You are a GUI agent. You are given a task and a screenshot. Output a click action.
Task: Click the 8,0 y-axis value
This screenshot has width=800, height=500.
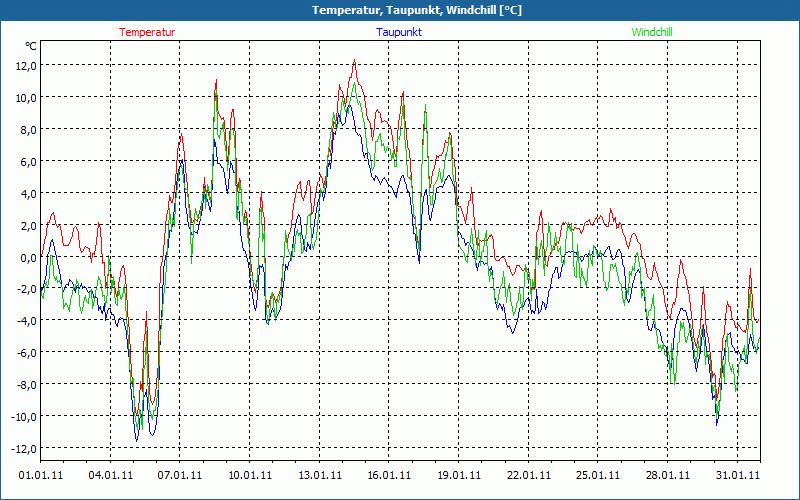(x=29, y=130)
